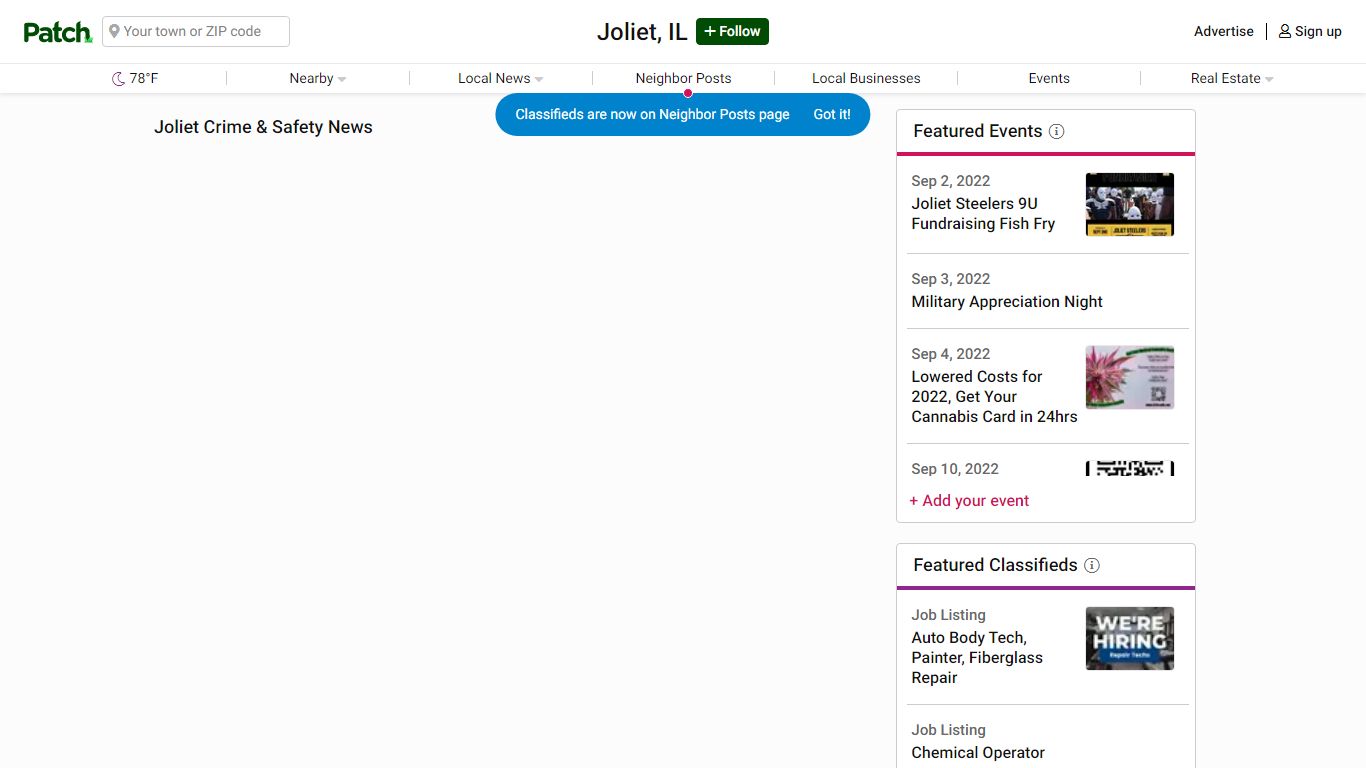Go to Events tab

1049,78
